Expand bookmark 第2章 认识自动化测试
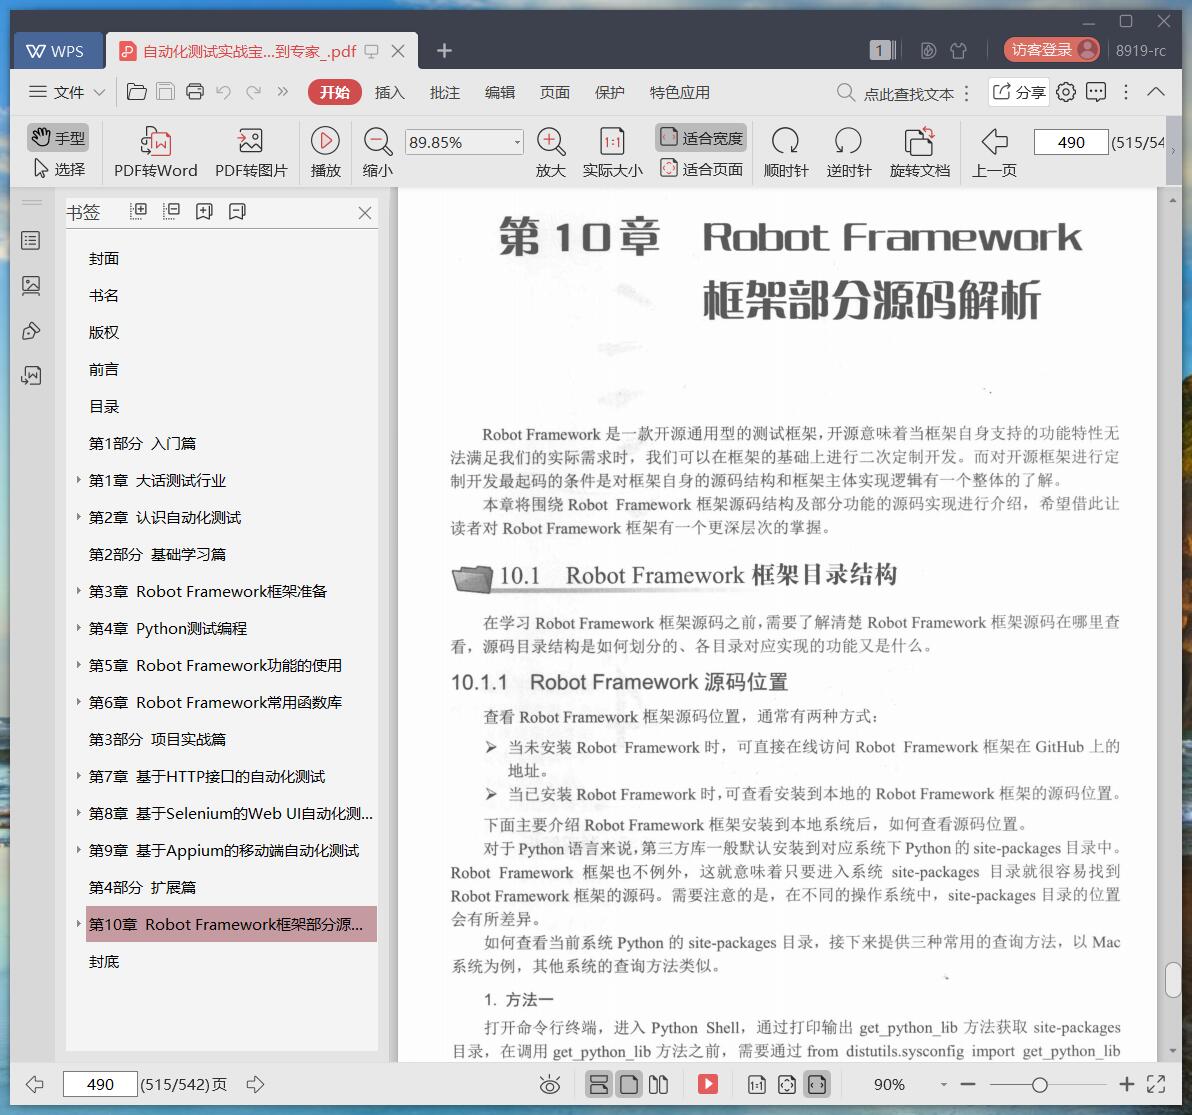The height and width of the screenshot is (1115, 1192). coord(78,517)
